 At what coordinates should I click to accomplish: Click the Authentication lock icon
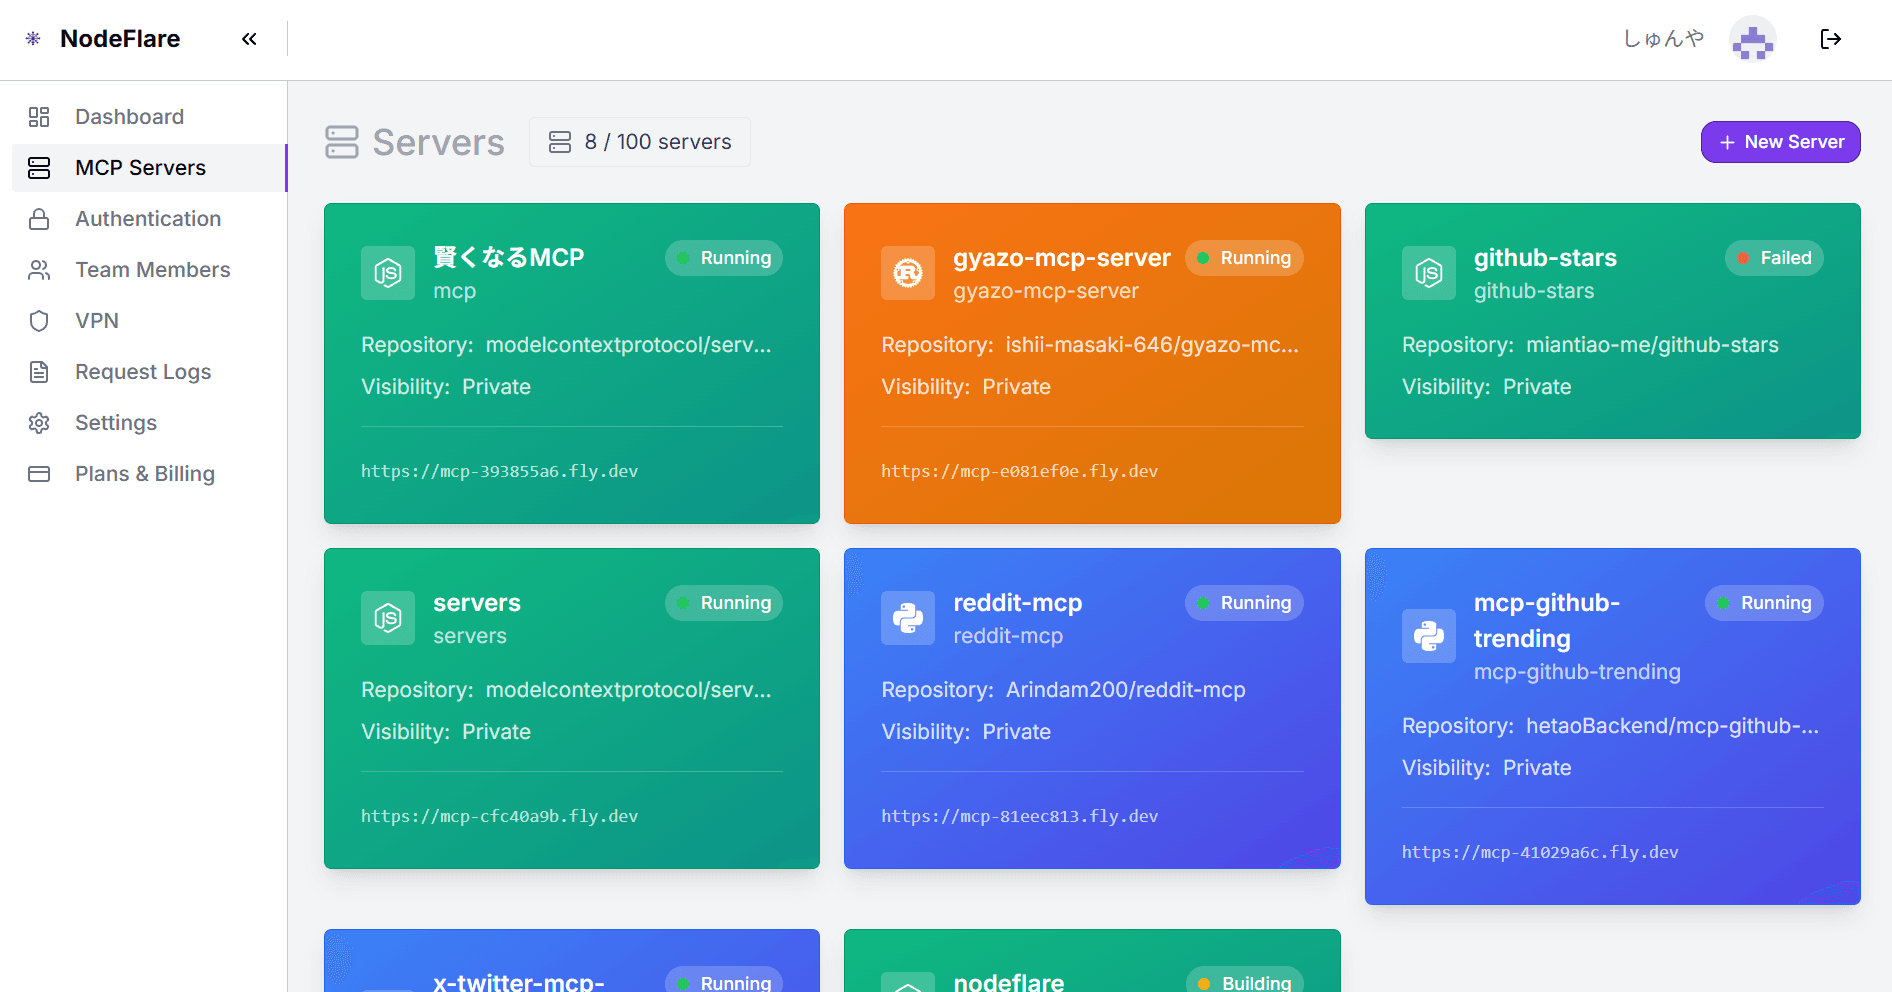pos(39,219)
